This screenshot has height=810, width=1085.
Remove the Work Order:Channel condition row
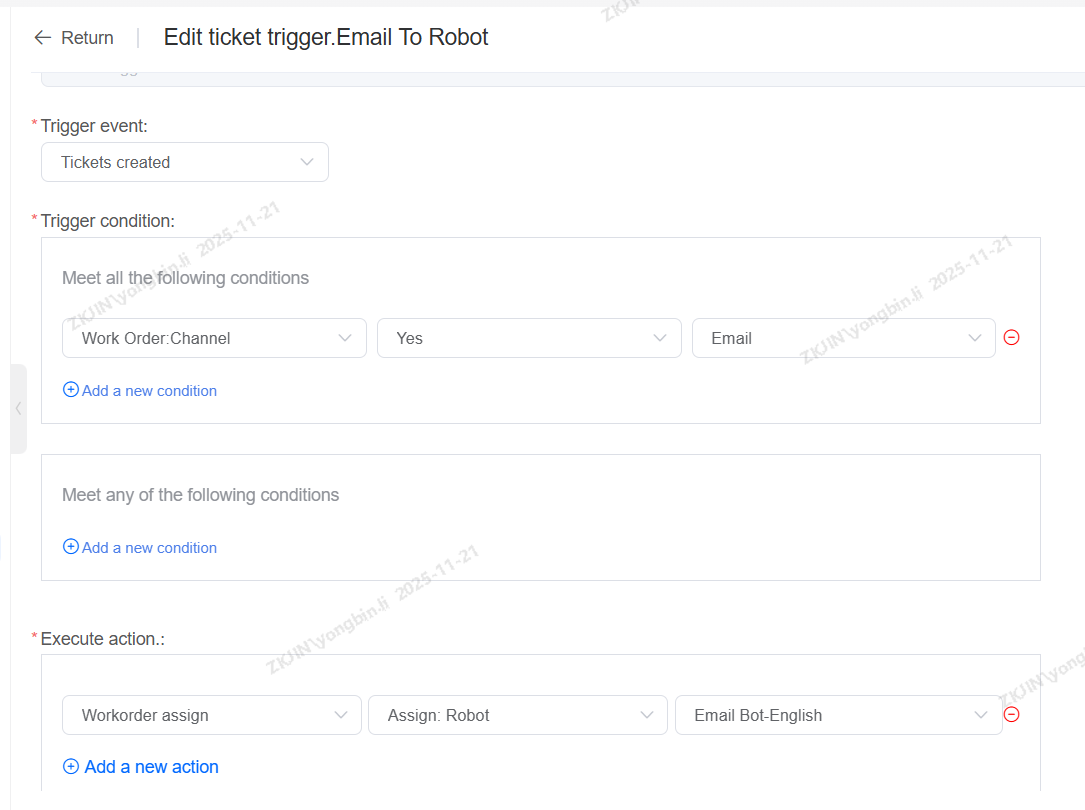(1011, 338)
